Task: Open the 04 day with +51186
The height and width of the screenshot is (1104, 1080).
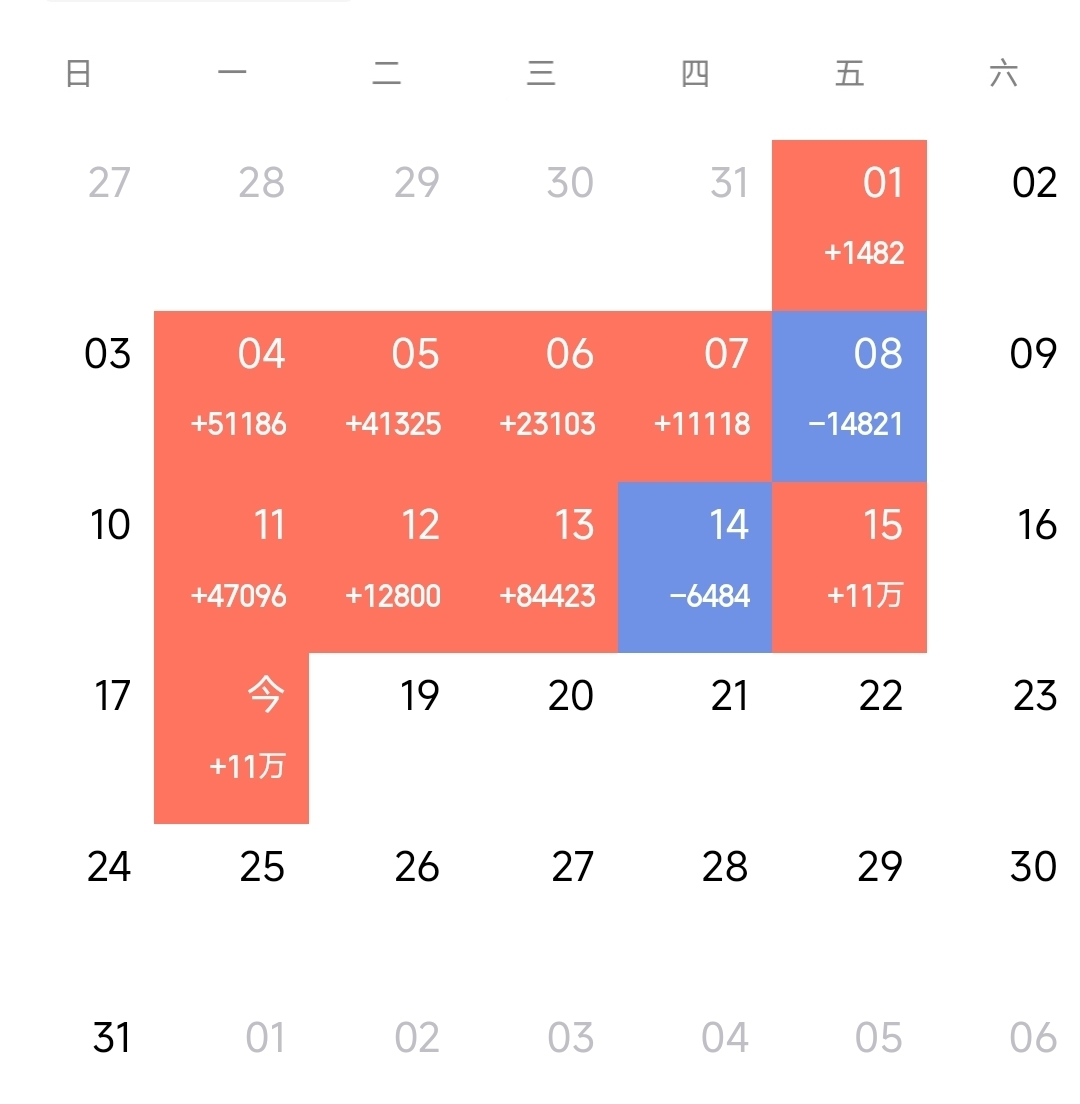Action: coord(232,396)
